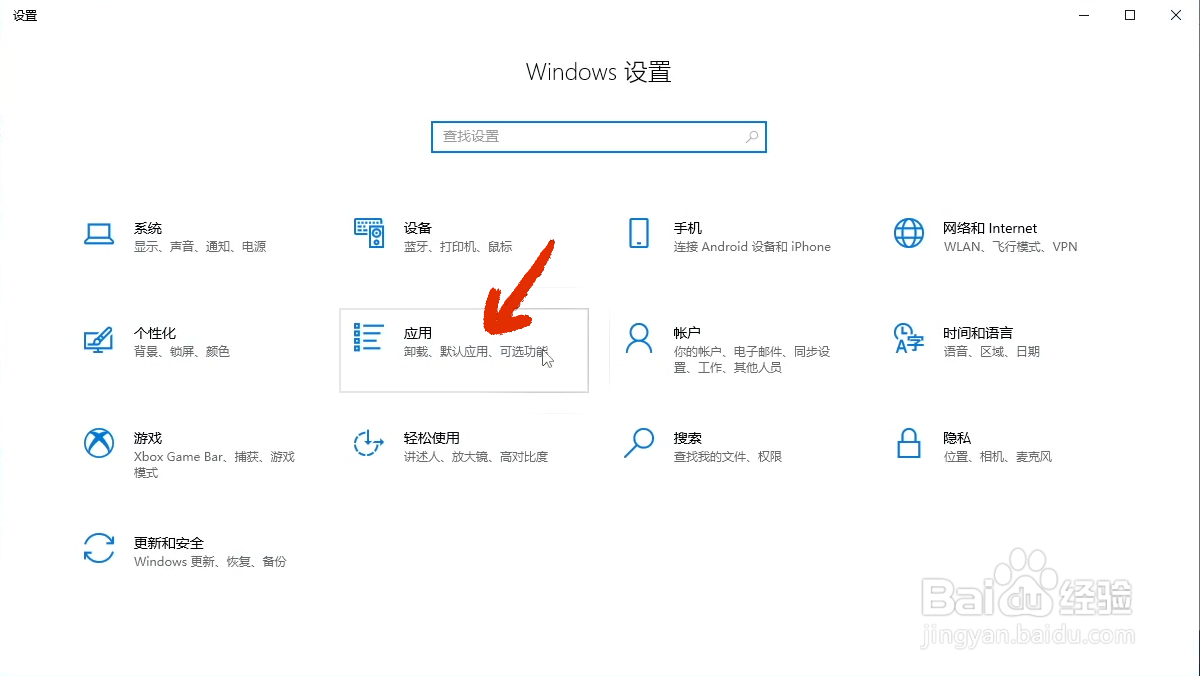Open the System laptop icon
Viewport: 1200px width, 676px height.
tap(99, 234)
